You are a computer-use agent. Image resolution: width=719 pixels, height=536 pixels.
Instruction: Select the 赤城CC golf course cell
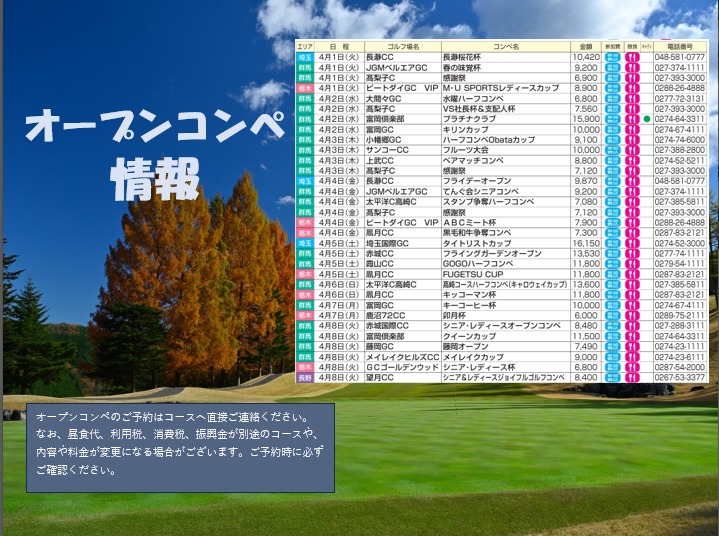coord(403,254)
